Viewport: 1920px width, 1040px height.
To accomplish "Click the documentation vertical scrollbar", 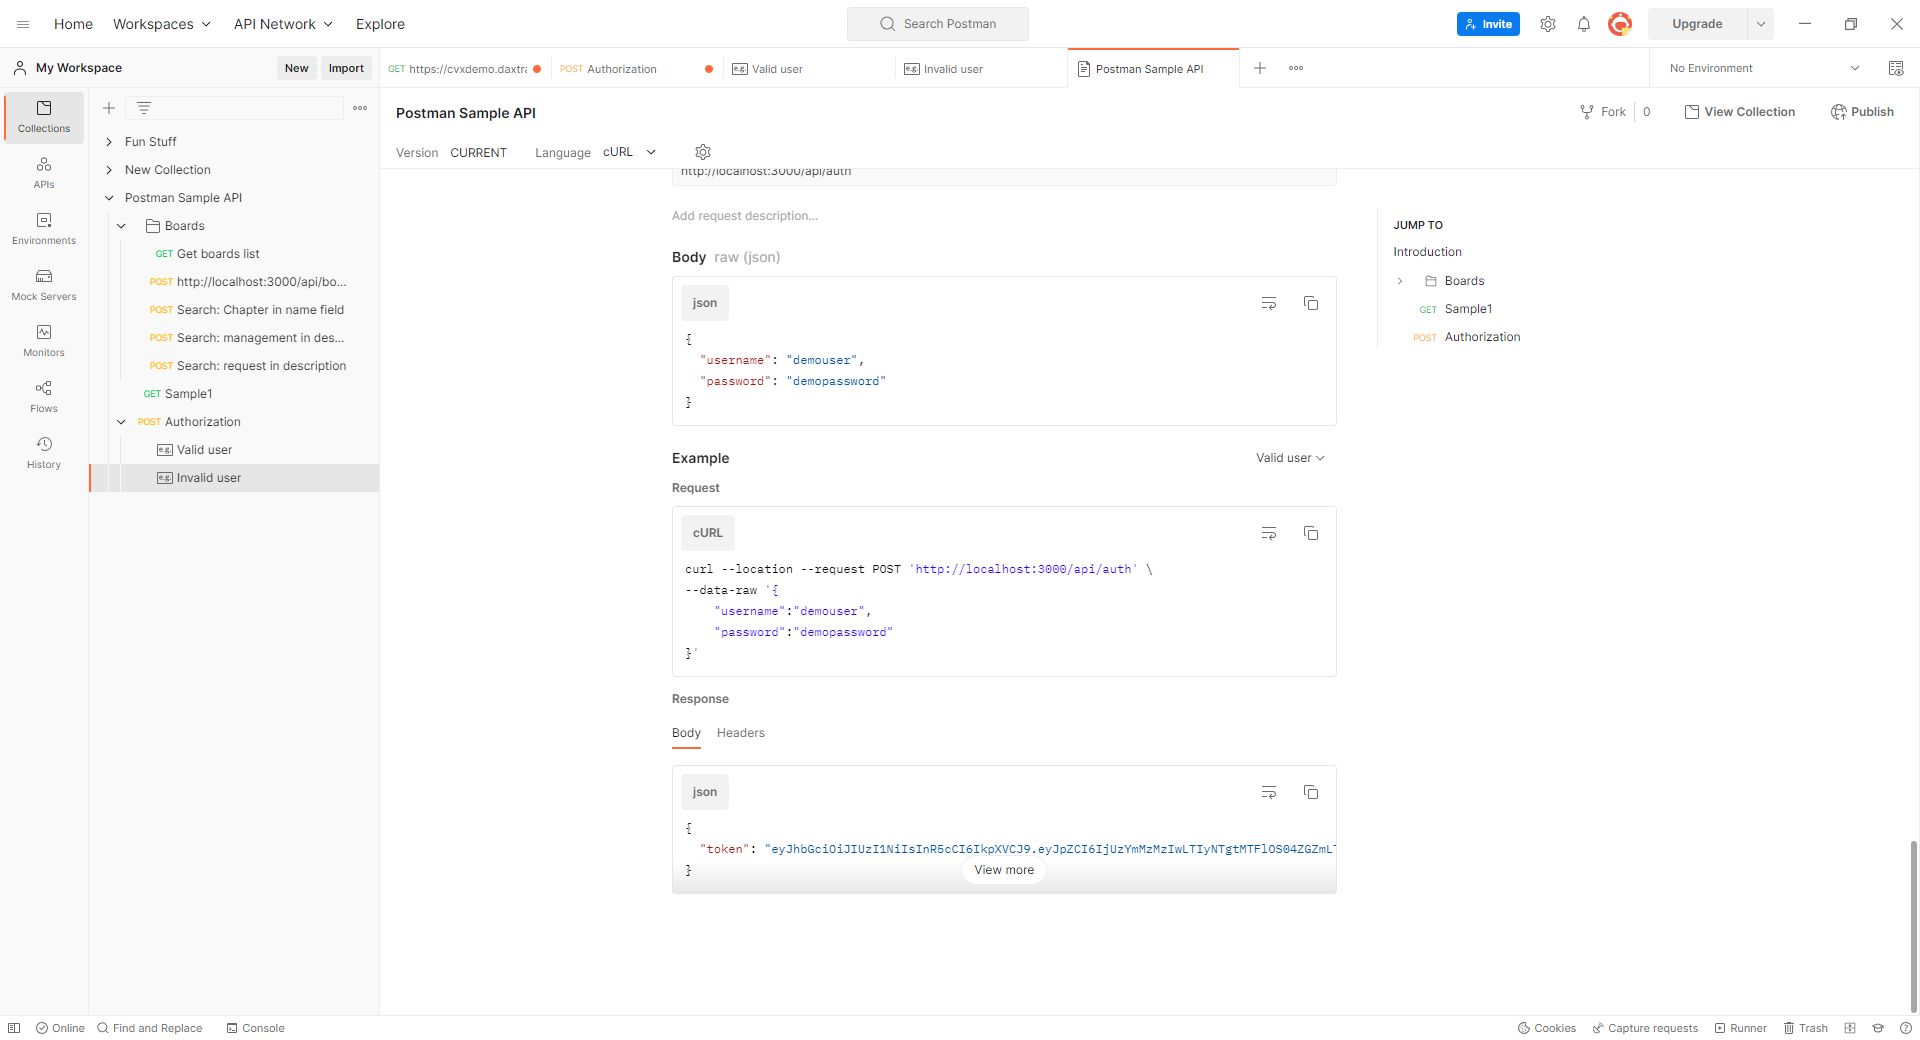I will 1914,926.
